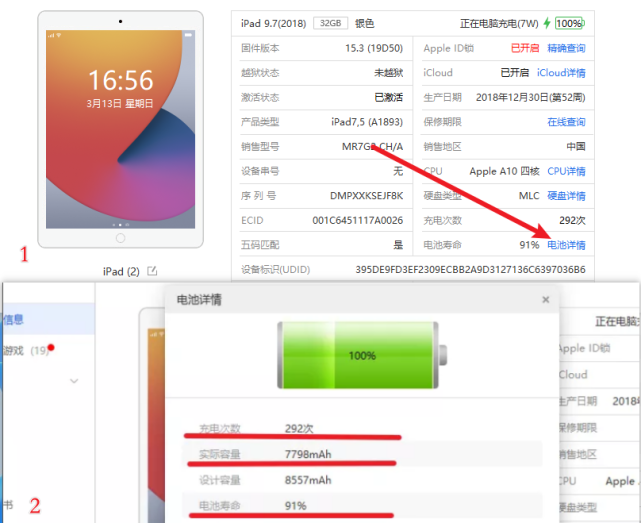Click 在线查询 for 保修期限
This screenshot has width=641, height=523.
coord(566,122)
